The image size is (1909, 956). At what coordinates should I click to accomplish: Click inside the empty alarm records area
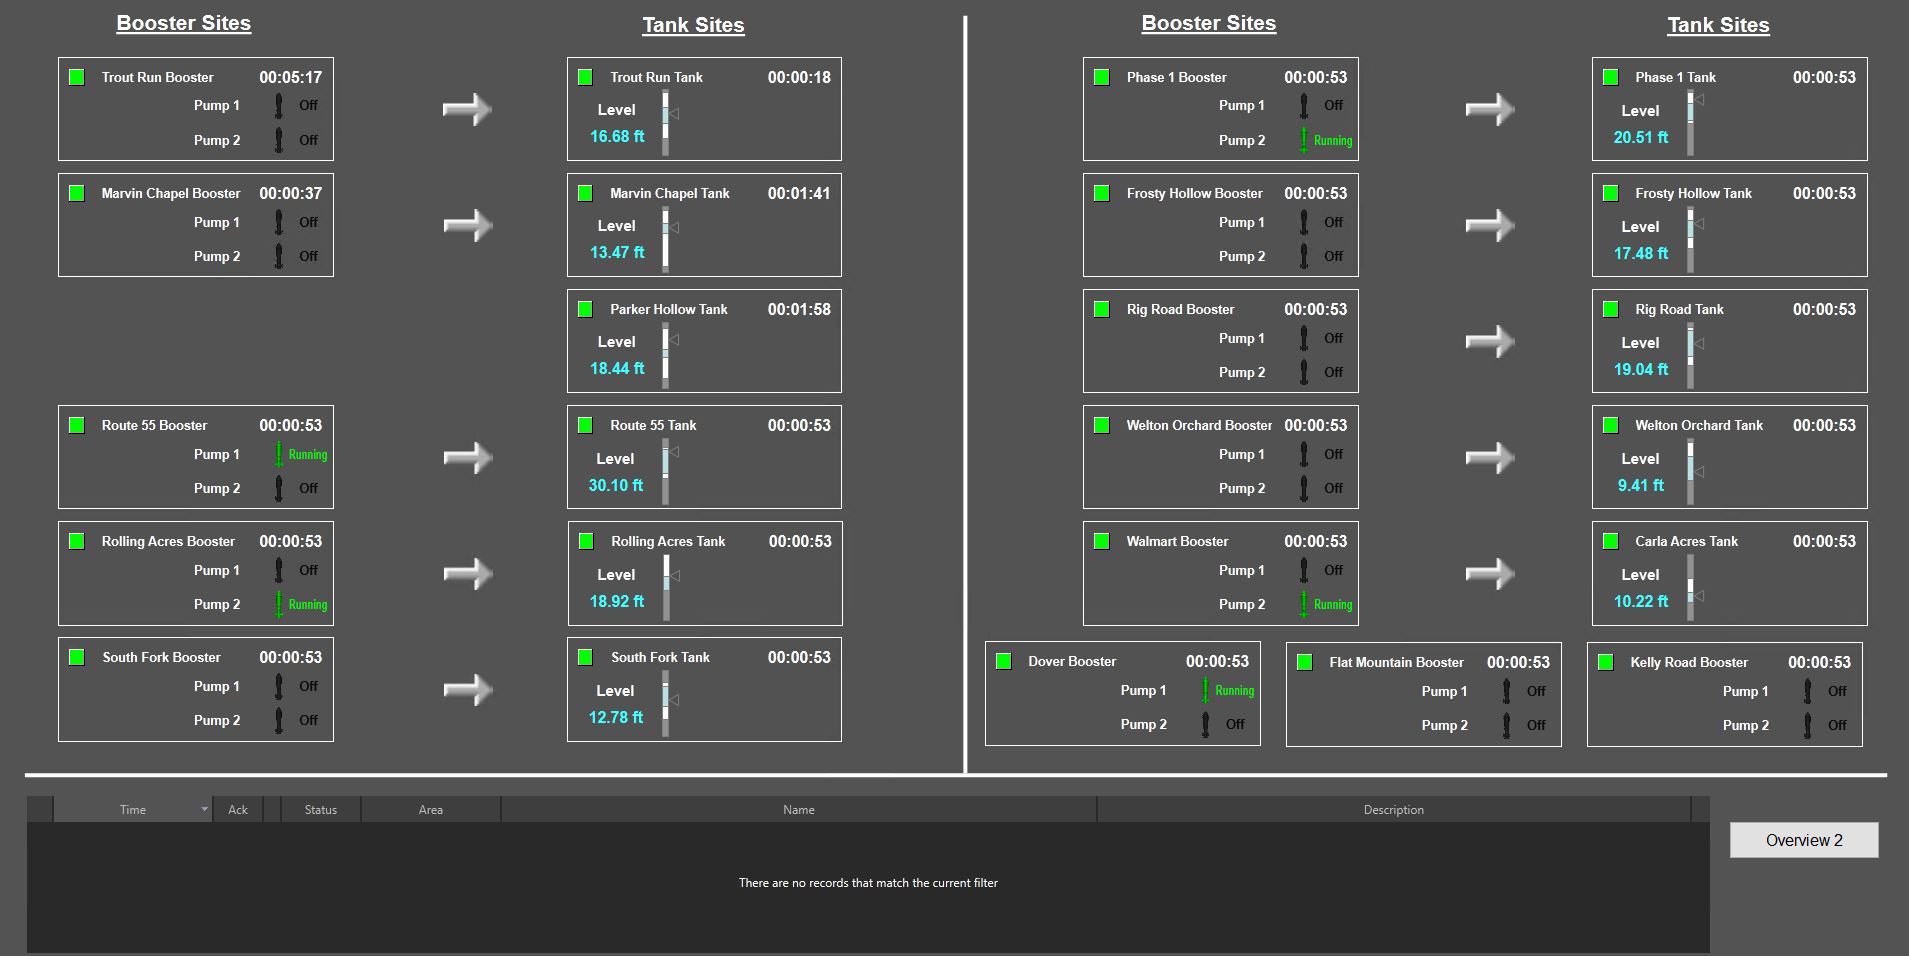(868, 883)
